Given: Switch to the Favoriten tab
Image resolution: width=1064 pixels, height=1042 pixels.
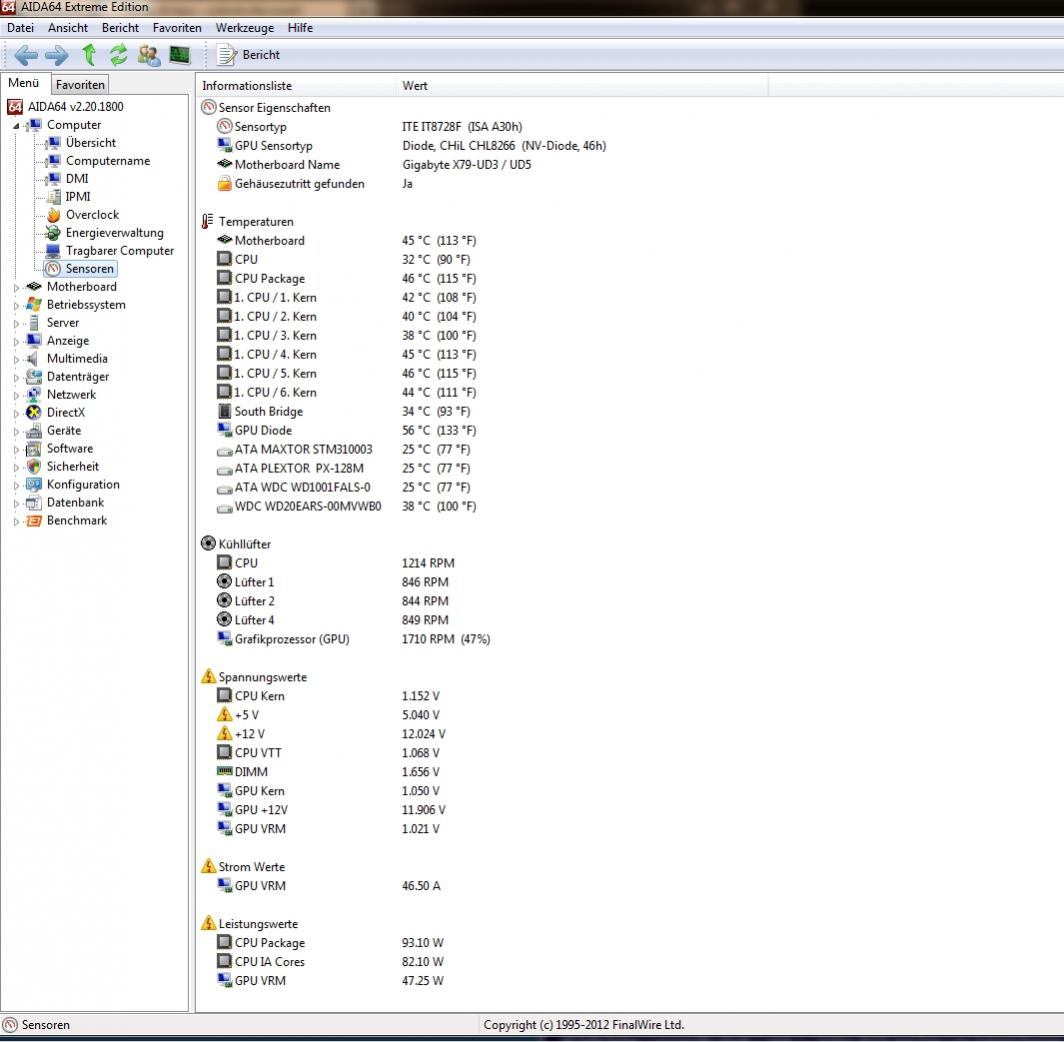Looking at the screenshot, I should 80,85.
